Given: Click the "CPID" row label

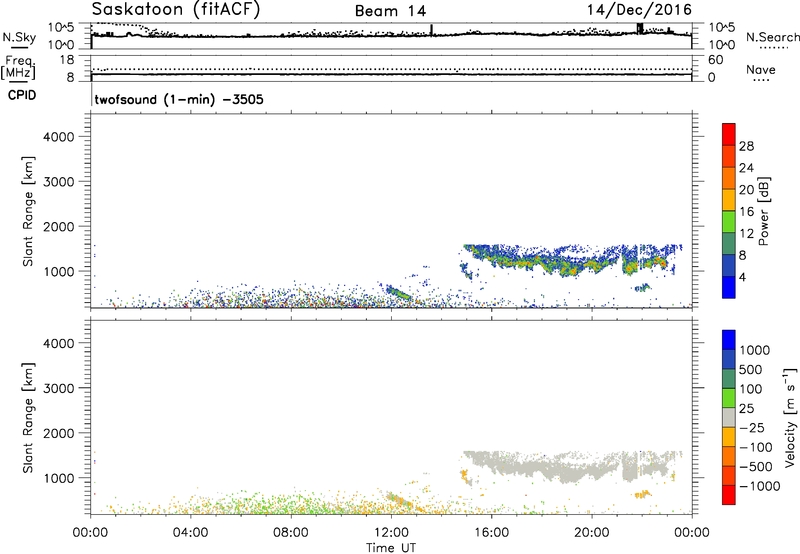Looking at the screenshot, I should click(22, 95).
